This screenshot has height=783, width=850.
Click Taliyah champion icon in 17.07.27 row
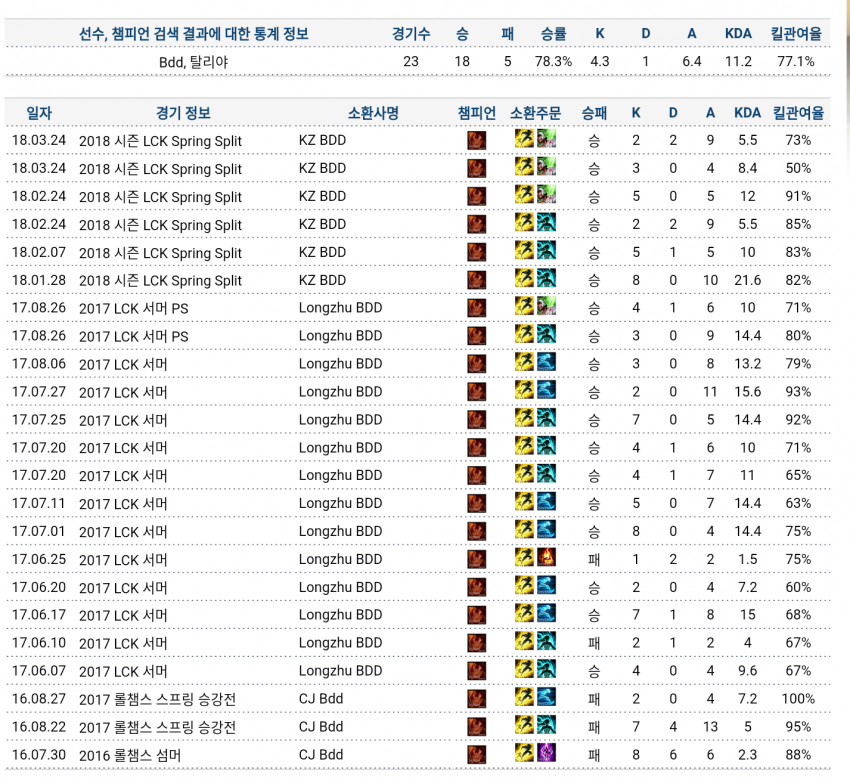pyautogui.click(x=476, y=392)
